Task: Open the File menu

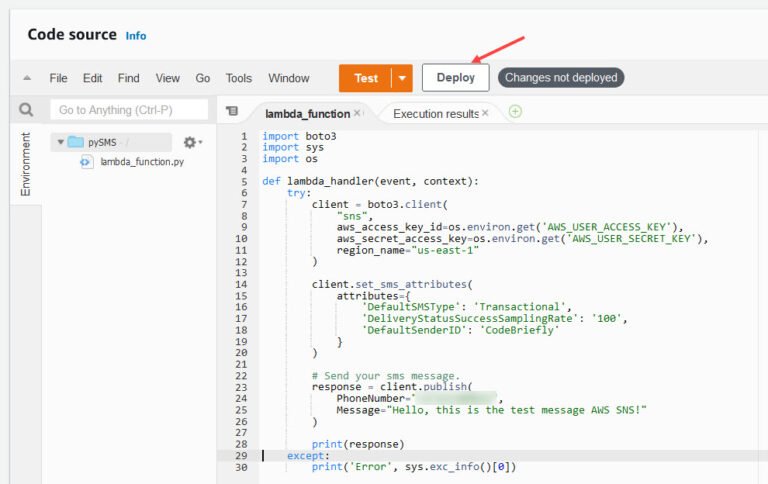Action: [x=58, y=78]
